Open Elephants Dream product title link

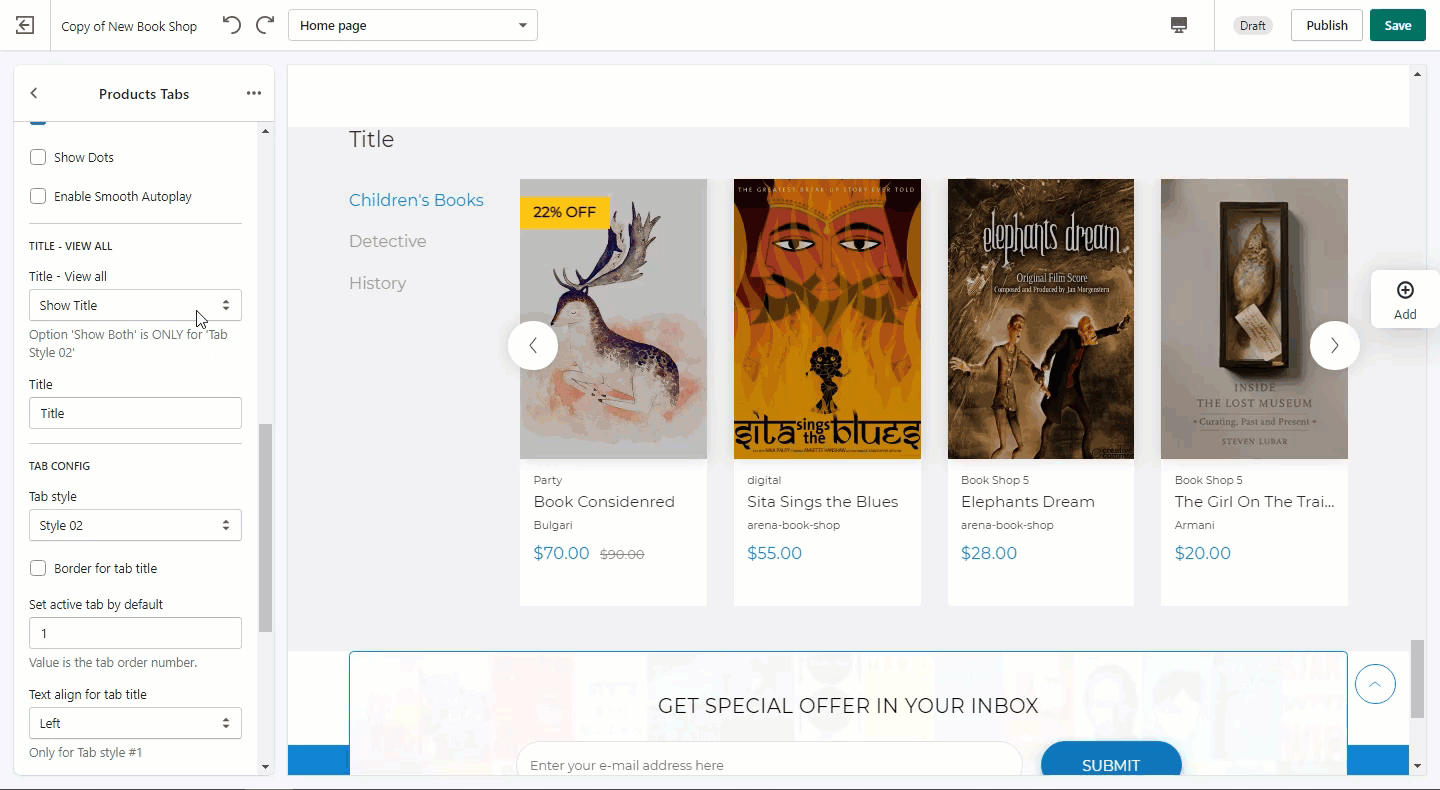(x=1028, y=502)
